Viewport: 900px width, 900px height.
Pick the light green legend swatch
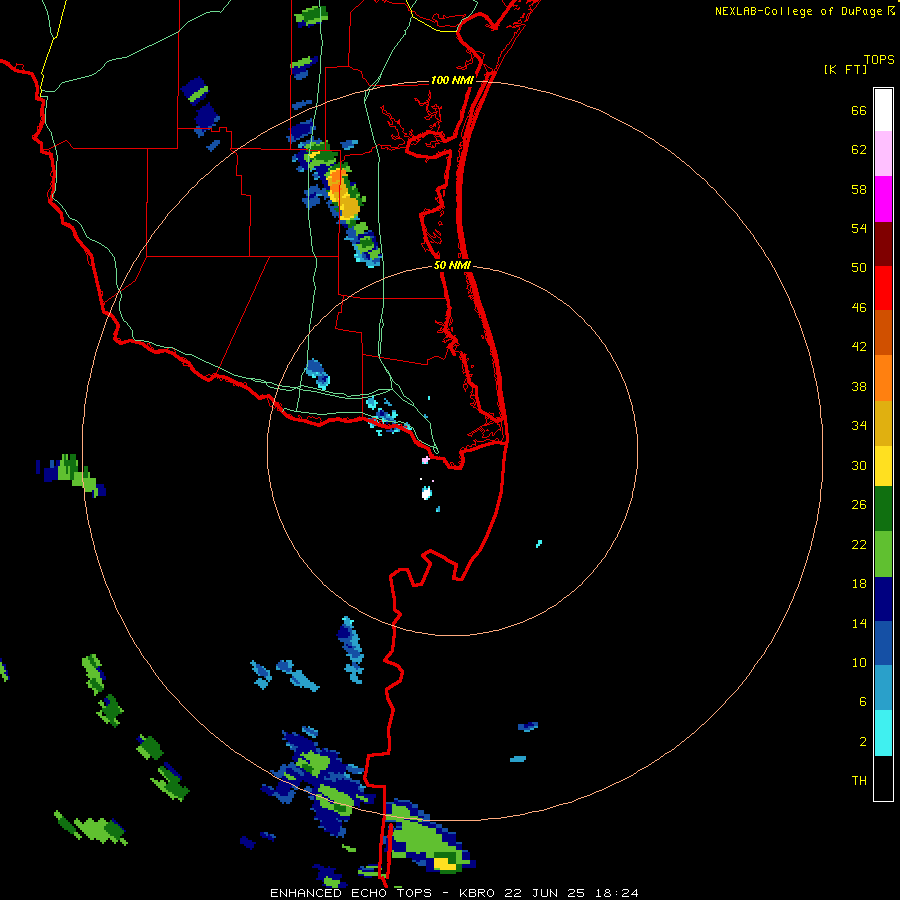click(883, 554)
